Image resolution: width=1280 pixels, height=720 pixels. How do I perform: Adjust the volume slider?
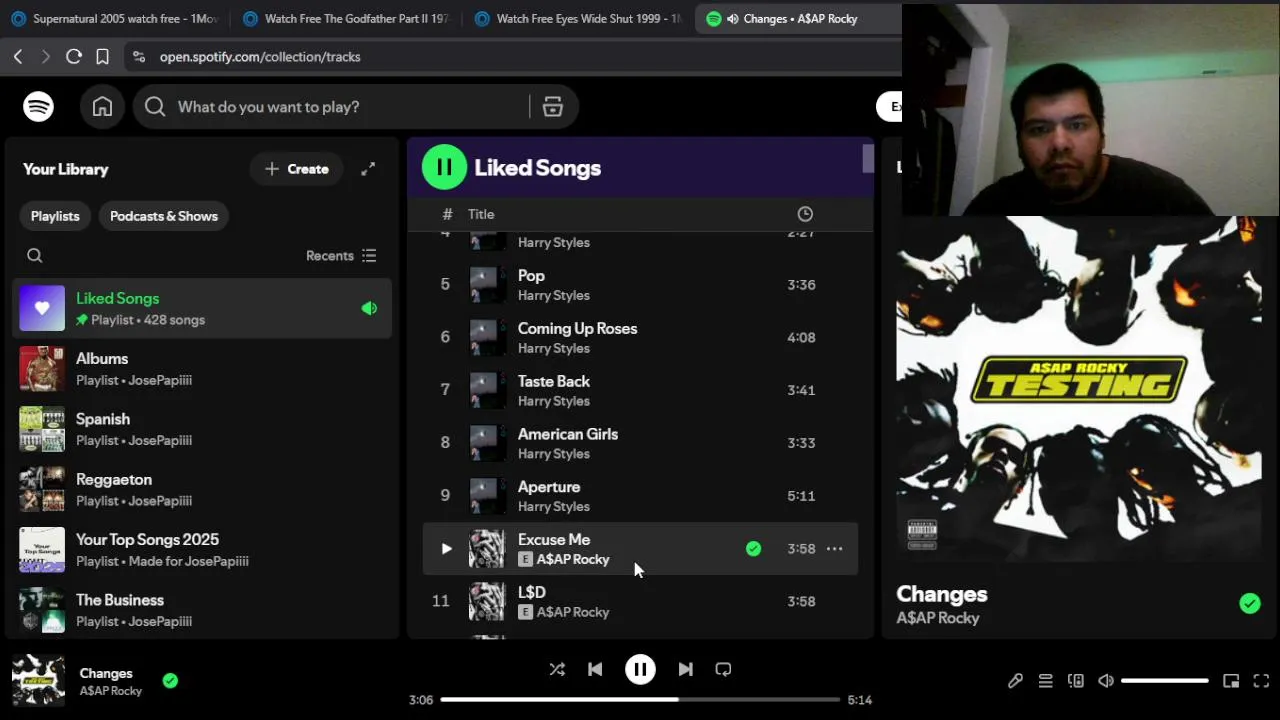(x=1164, y=681)
